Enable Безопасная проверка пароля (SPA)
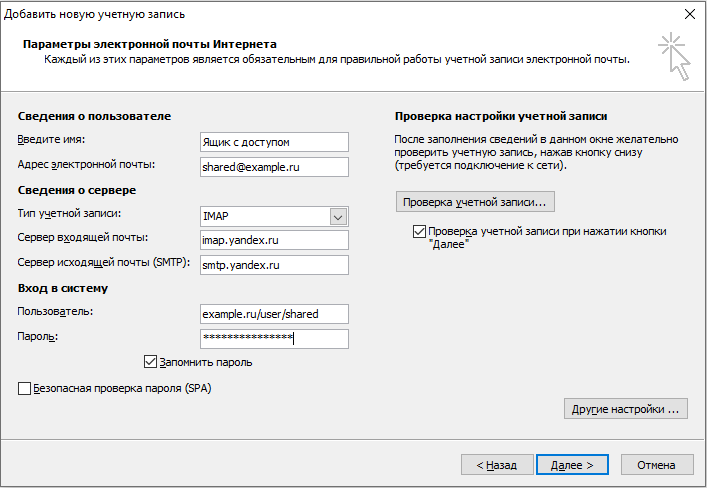Image resolution: width=707 pixels, height=488 pixels. (x=25, y=388)
